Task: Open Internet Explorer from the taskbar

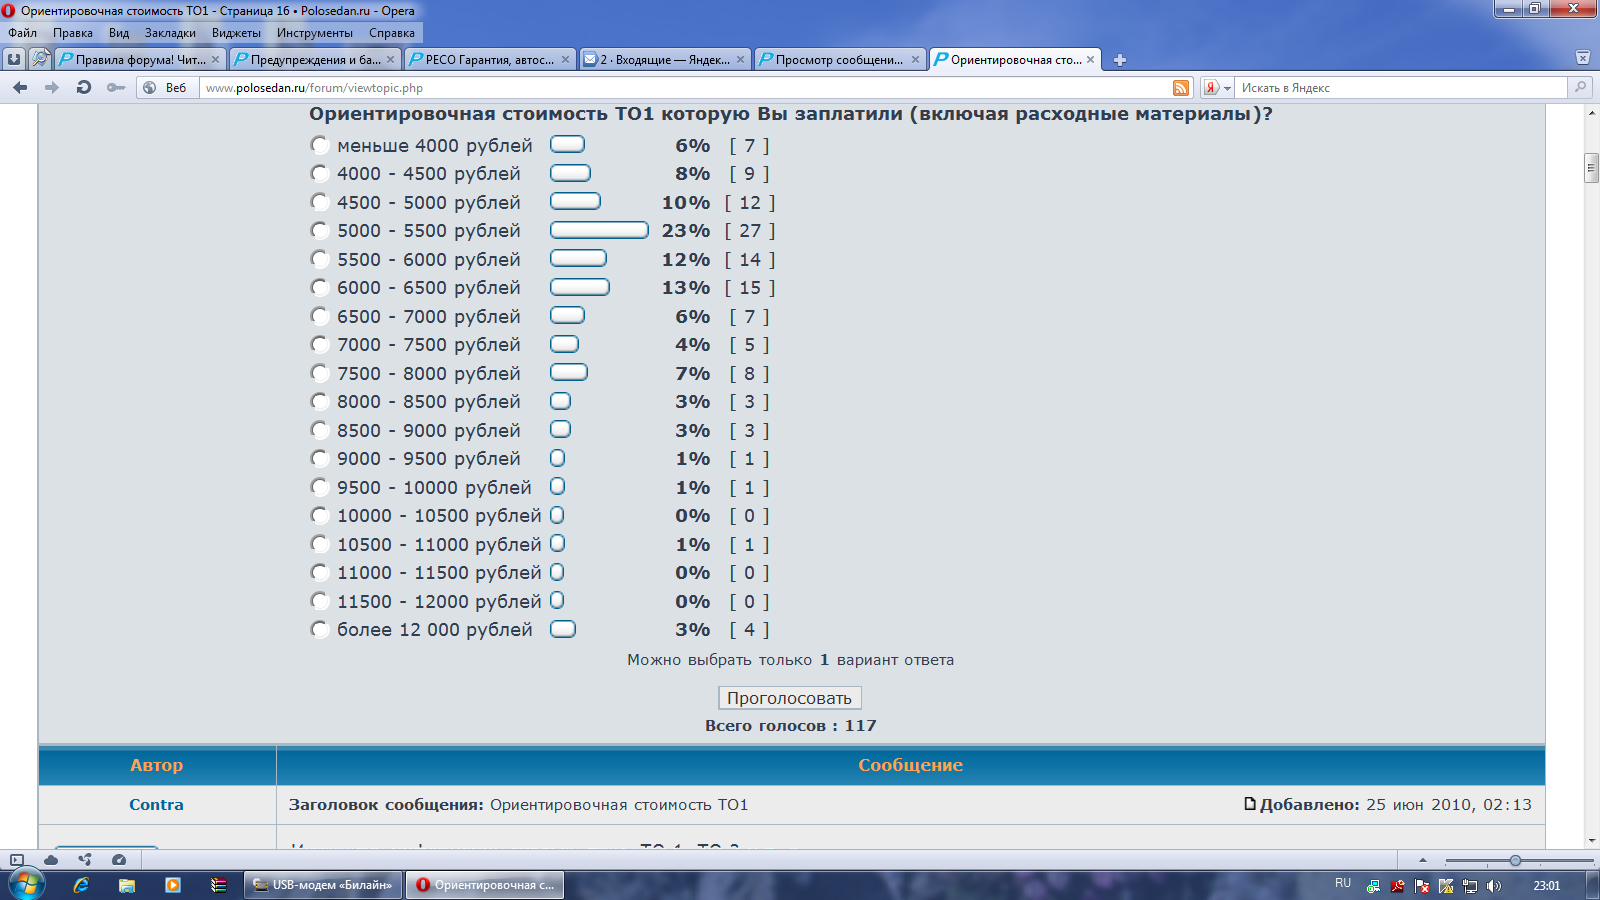Action: coord(81,885)
